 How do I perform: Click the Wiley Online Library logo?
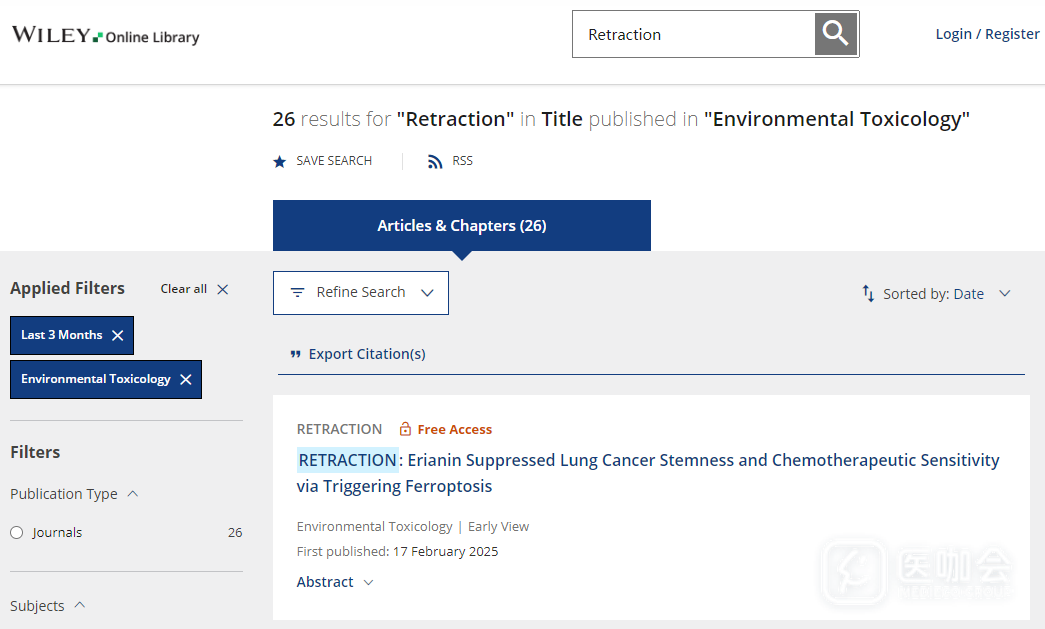click(105, 36)
